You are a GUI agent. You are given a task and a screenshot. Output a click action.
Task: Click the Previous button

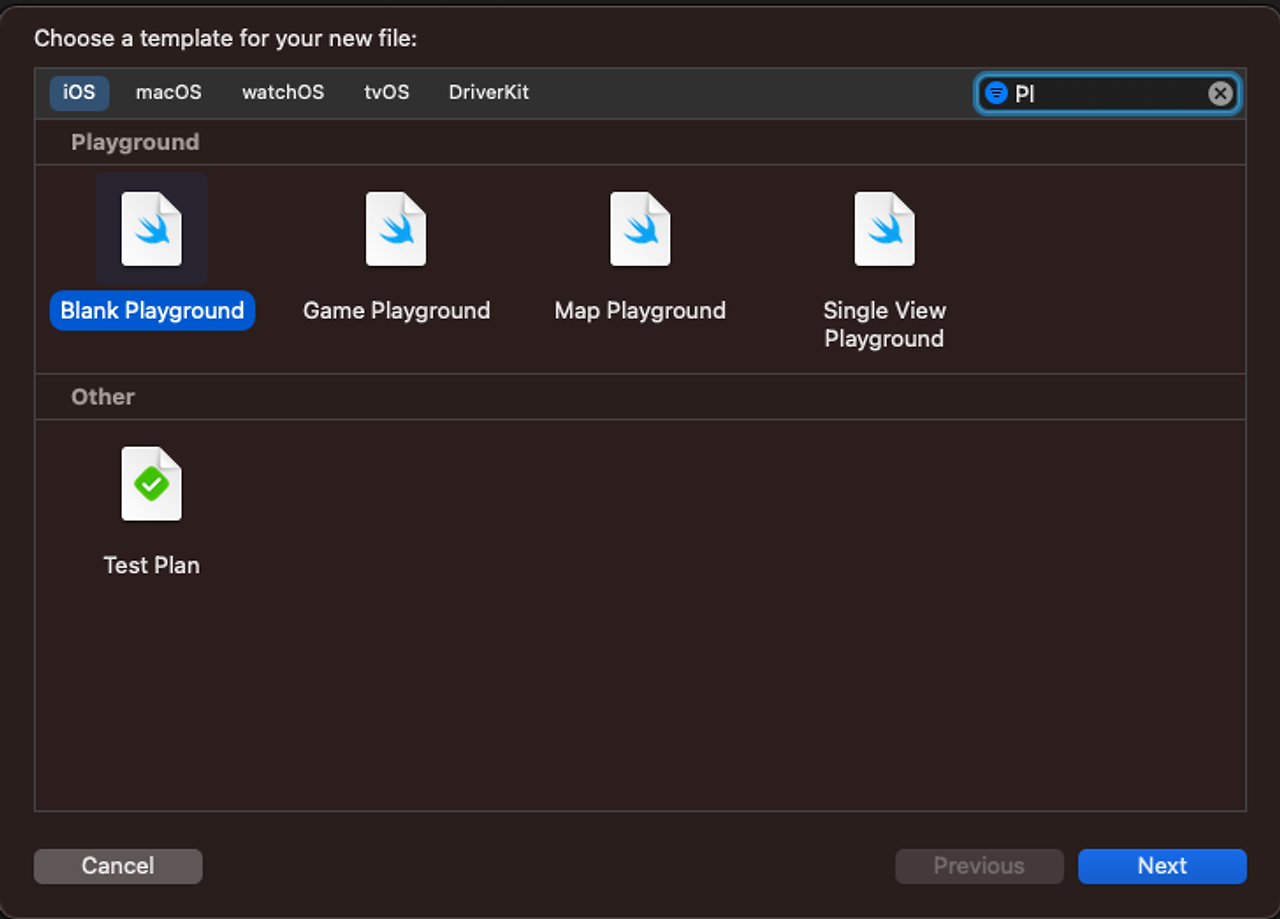point(979,866)
